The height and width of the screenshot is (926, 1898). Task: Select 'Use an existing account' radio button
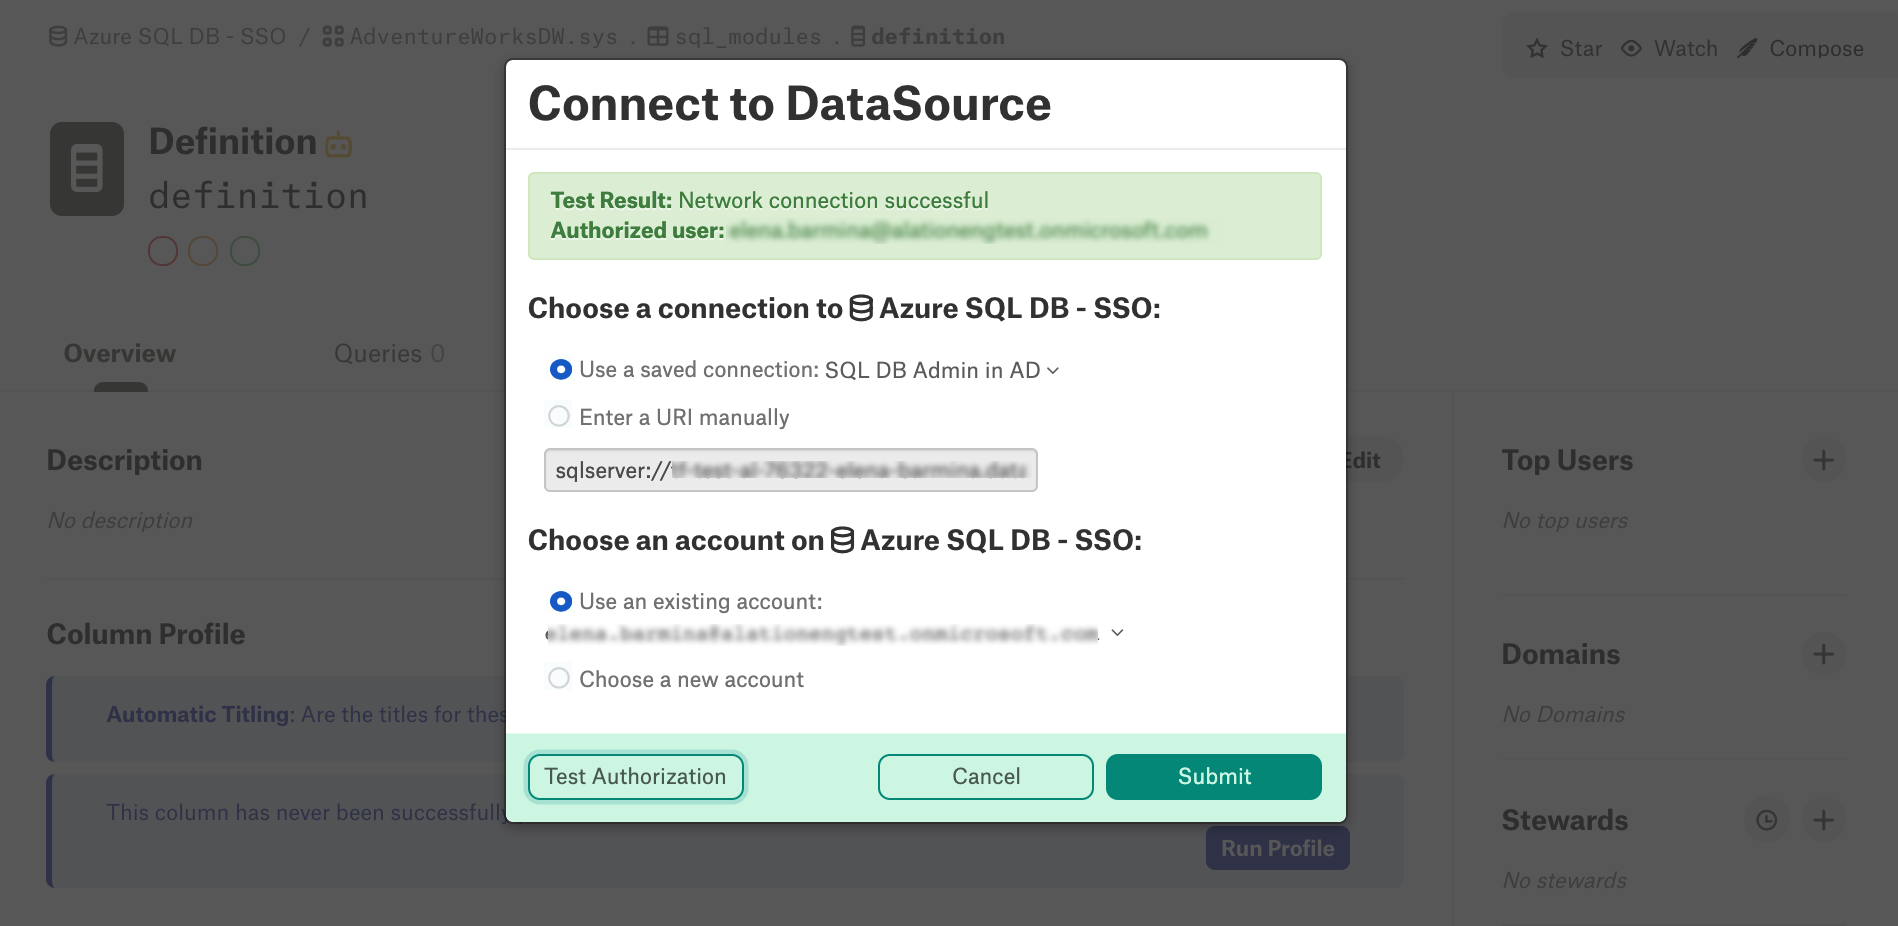pos(560,601)
